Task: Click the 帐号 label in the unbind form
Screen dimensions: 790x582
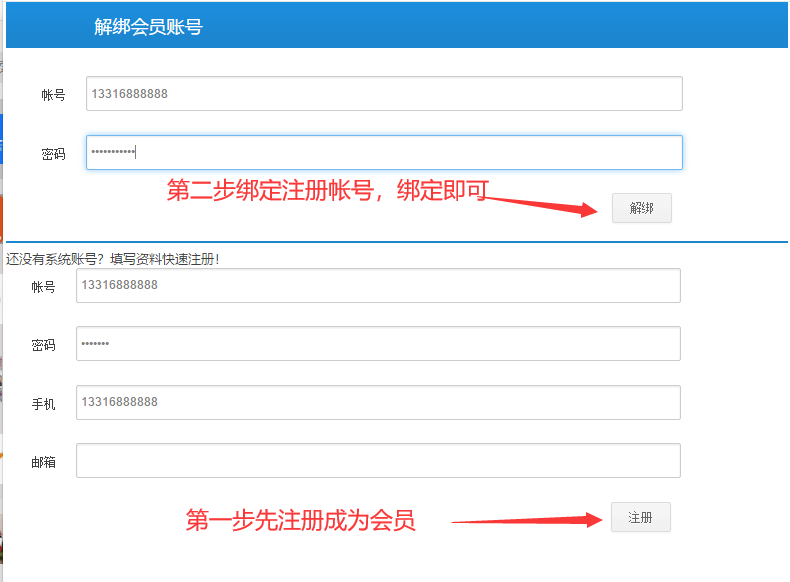Action: pos(53,95)
